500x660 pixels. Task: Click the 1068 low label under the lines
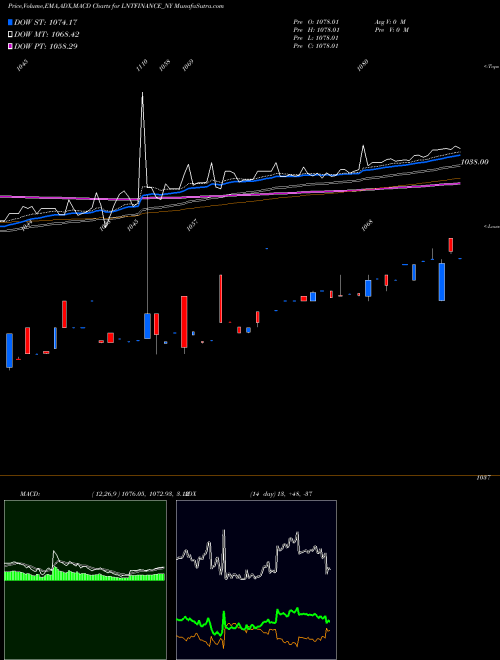368,225
